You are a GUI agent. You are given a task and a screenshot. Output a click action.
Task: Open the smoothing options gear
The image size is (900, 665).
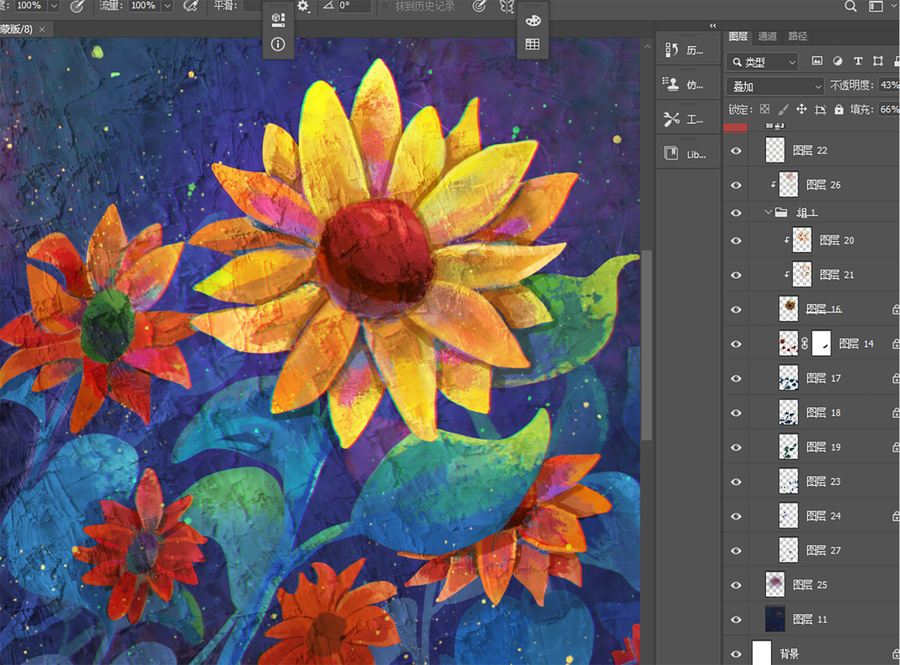pos(303,6)
